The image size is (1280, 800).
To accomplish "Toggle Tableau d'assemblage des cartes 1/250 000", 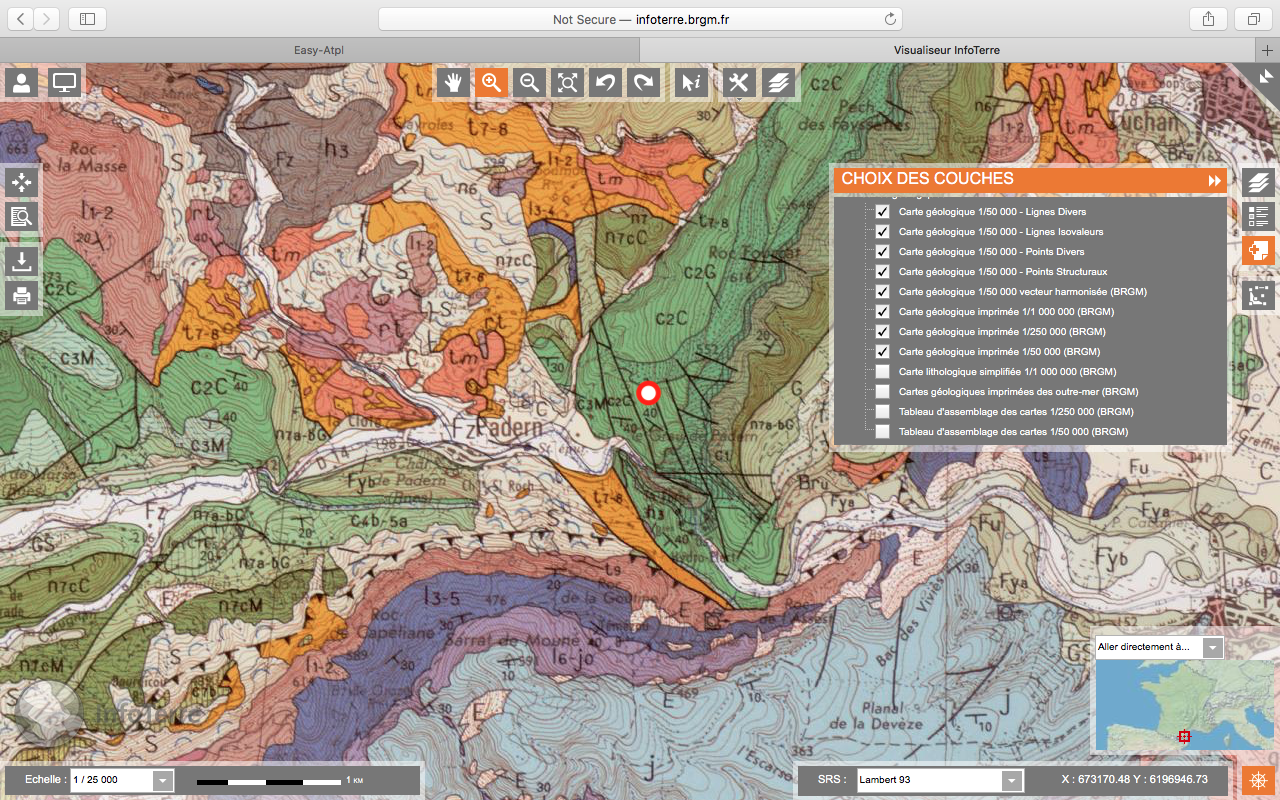I will (x=882, y=412).
